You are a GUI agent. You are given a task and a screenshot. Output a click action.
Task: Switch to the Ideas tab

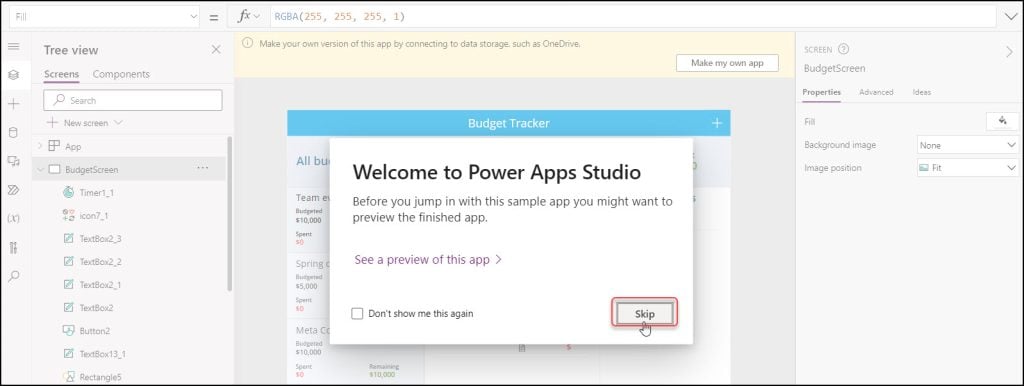pyautogui.click(x=921, y=92)
